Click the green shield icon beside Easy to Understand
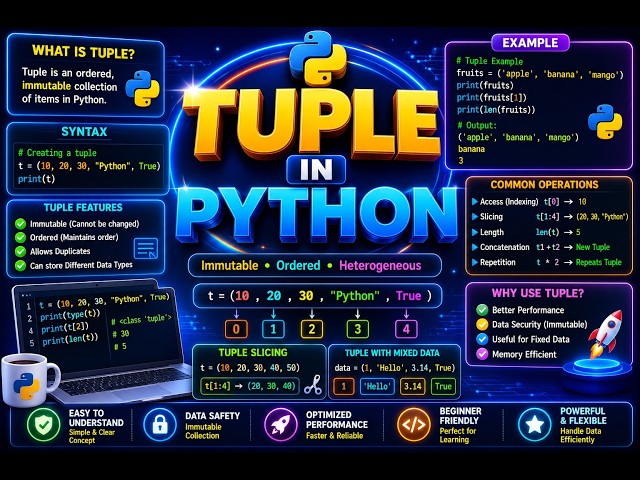This screenshot has width=640, height=480. [x=44, y=425]
